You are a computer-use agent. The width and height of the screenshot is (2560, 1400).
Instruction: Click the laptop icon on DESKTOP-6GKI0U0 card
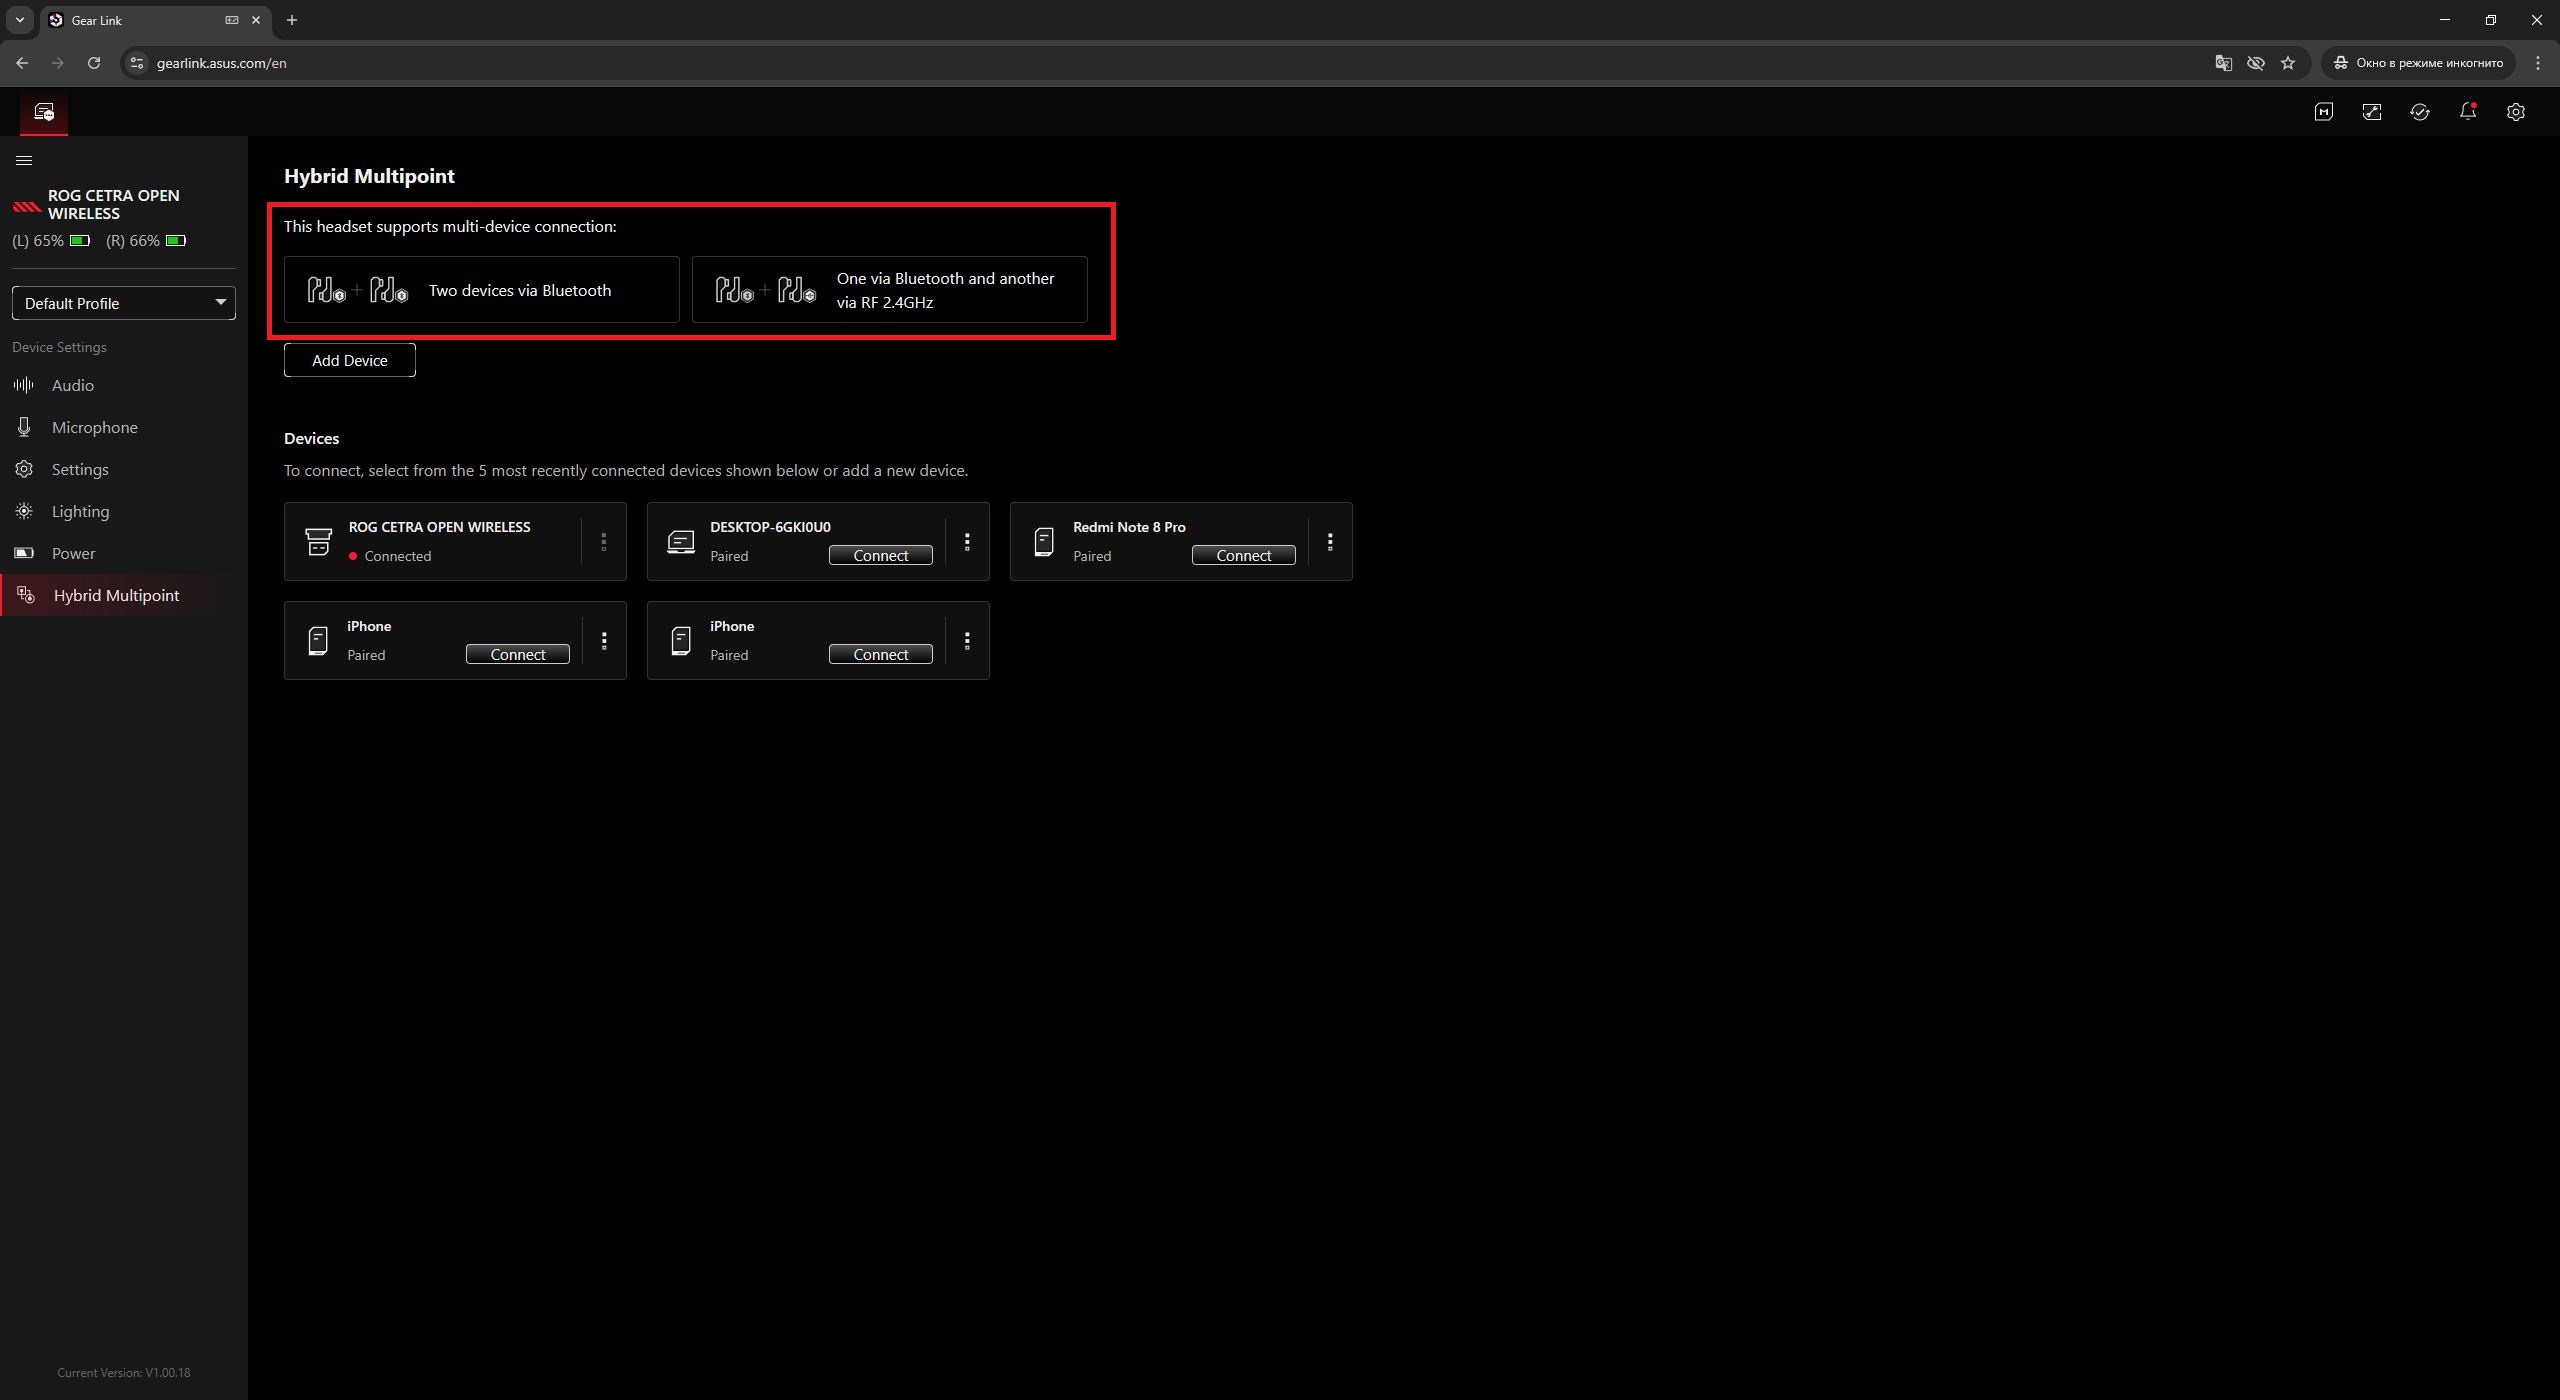click(x=681, y=541)
